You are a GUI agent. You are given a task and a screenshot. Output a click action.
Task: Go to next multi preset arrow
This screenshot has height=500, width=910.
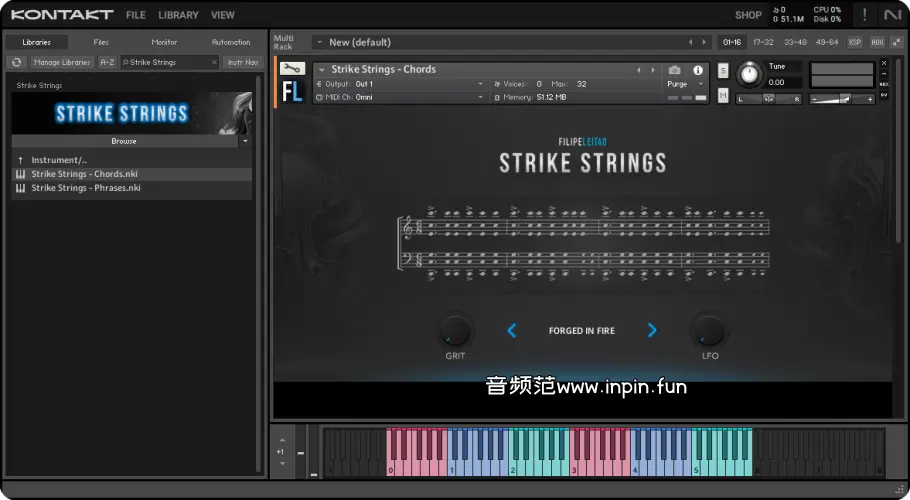tap(704, 42)
